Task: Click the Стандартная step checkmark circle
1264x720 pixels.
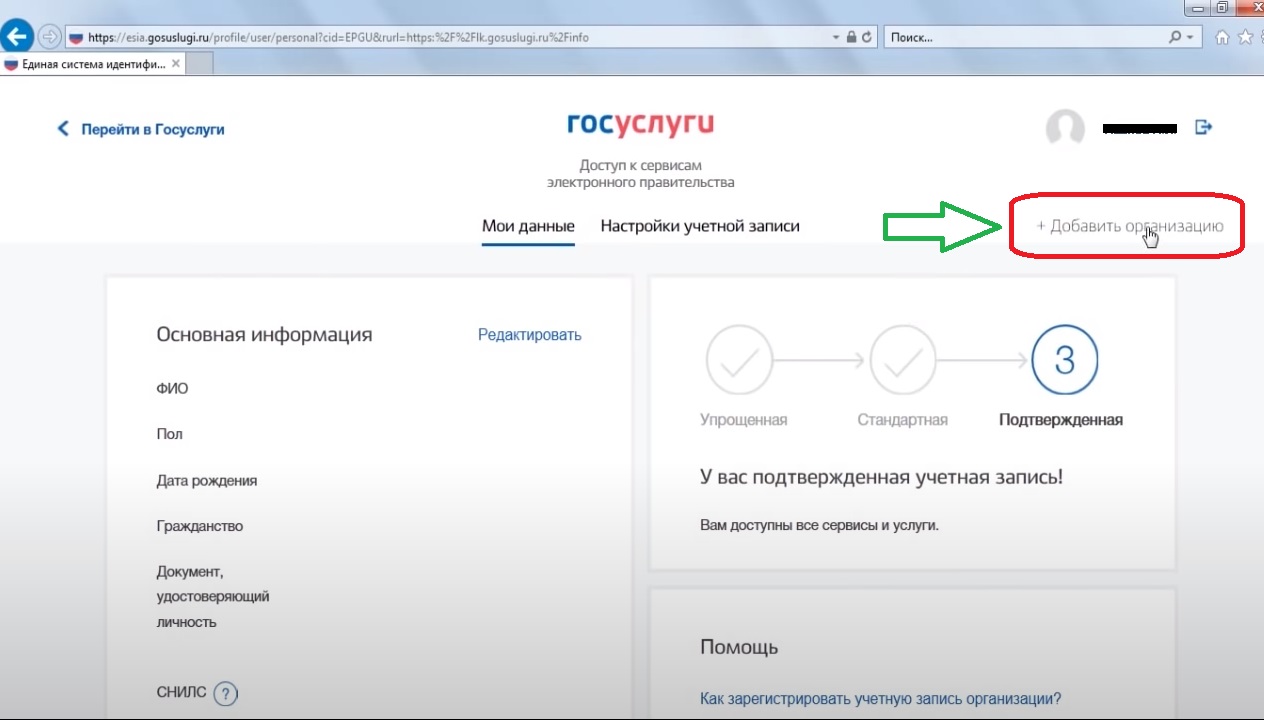Action: click(x=903, y=359)
